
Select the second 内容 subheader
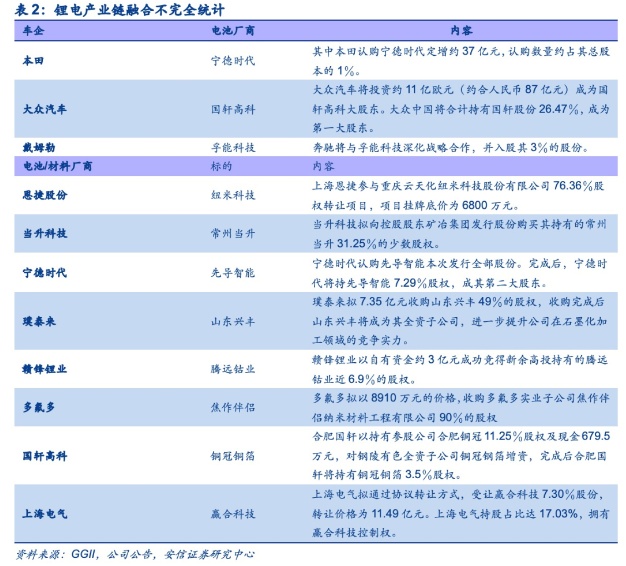(x=323, y=166)
